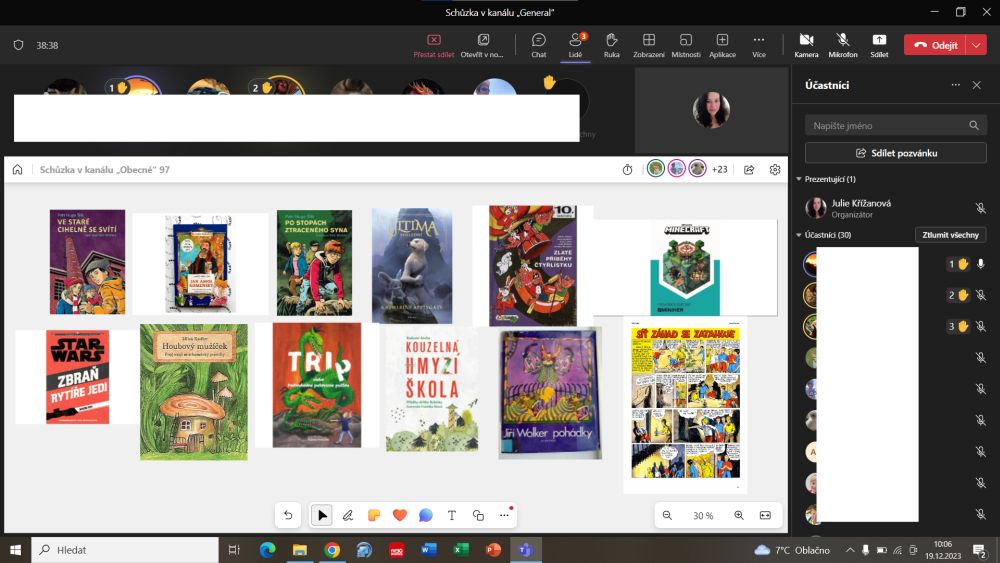
Task: Click muted mic of participant with hand 2
Action: (x=980, y=295)
